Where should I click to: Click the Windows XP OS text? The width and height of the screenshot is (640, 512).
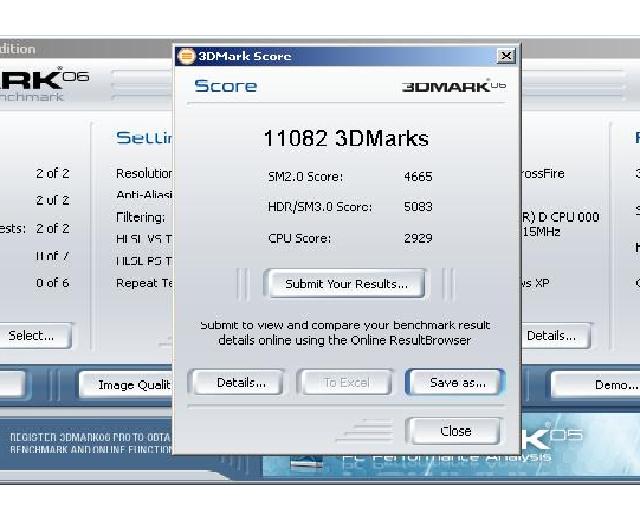coord(535,283)
